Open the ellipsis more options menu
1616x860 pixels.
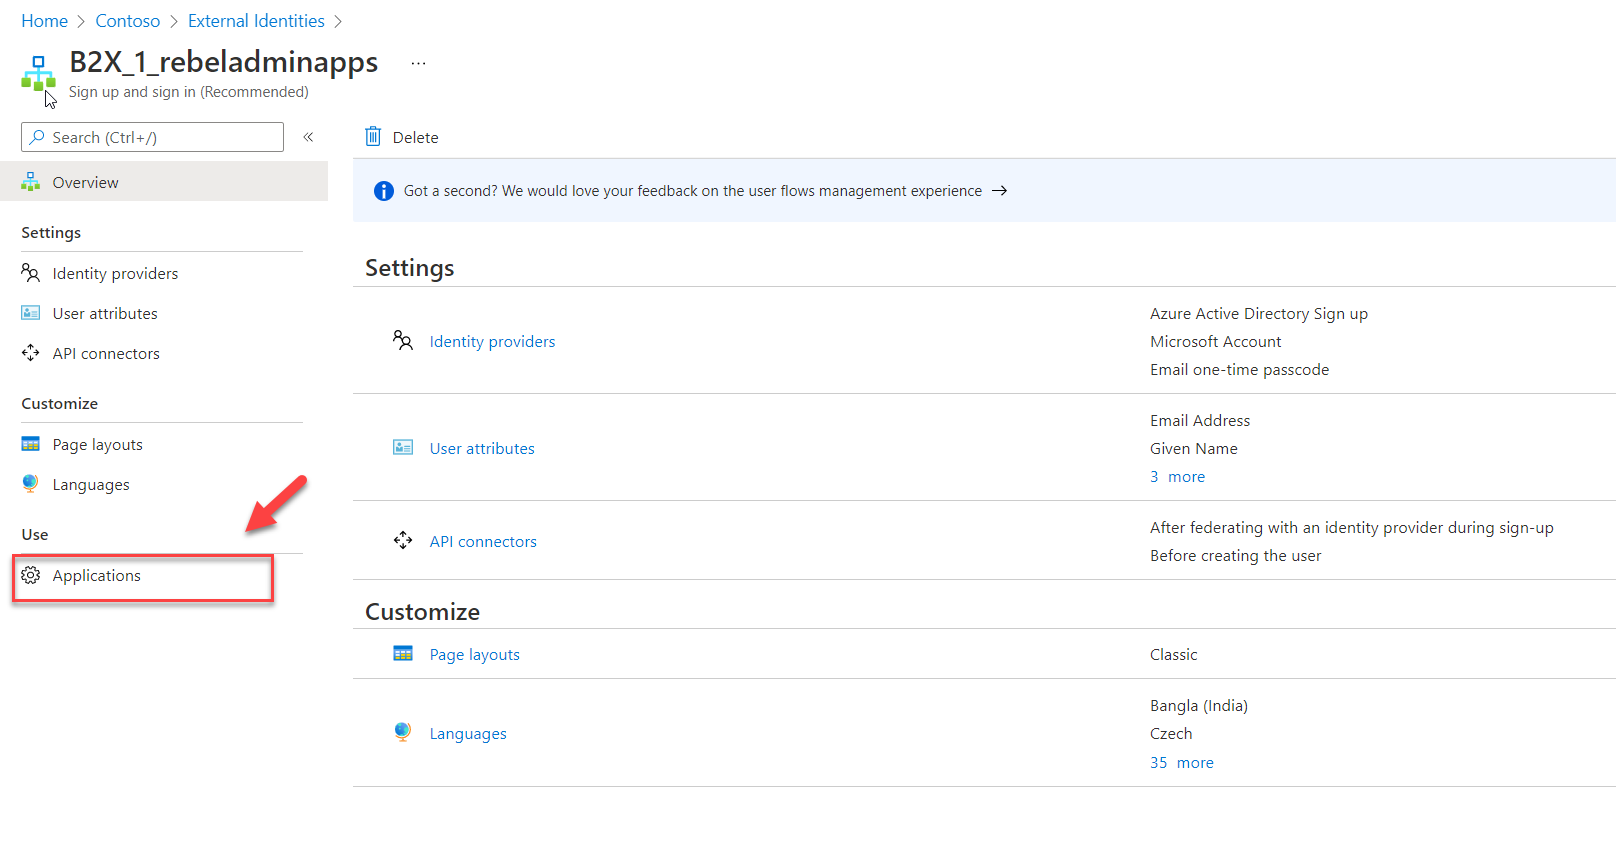pos(418,63)
